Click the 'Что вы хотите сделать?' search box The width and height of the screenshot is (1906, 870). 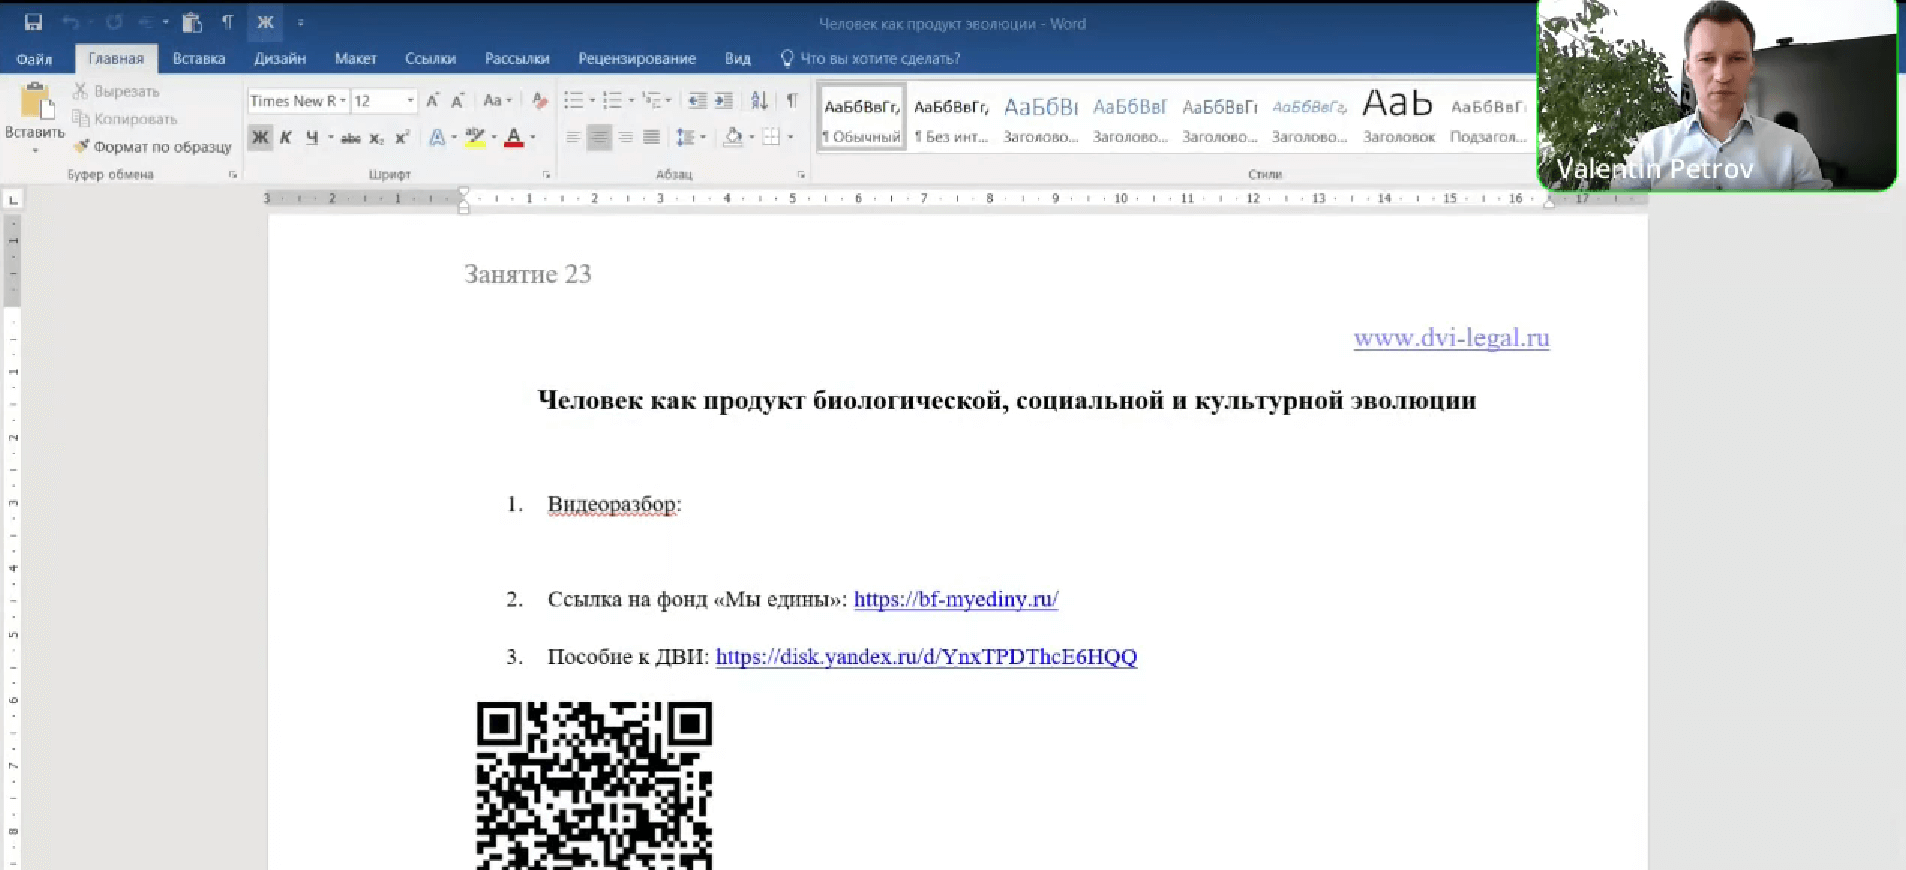point(871,59)
